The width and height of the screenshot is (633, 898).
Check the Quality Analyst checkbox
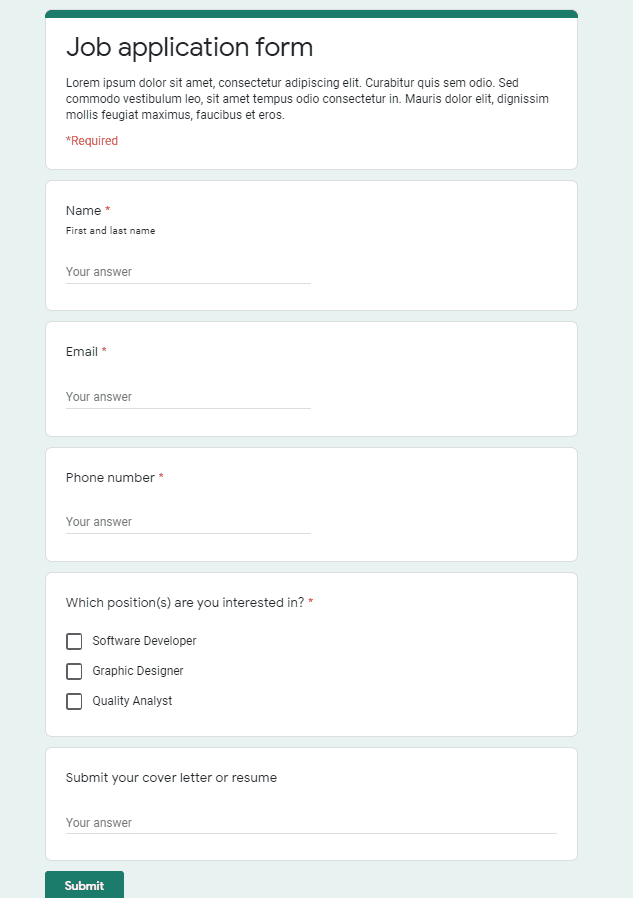pos(74,701)
